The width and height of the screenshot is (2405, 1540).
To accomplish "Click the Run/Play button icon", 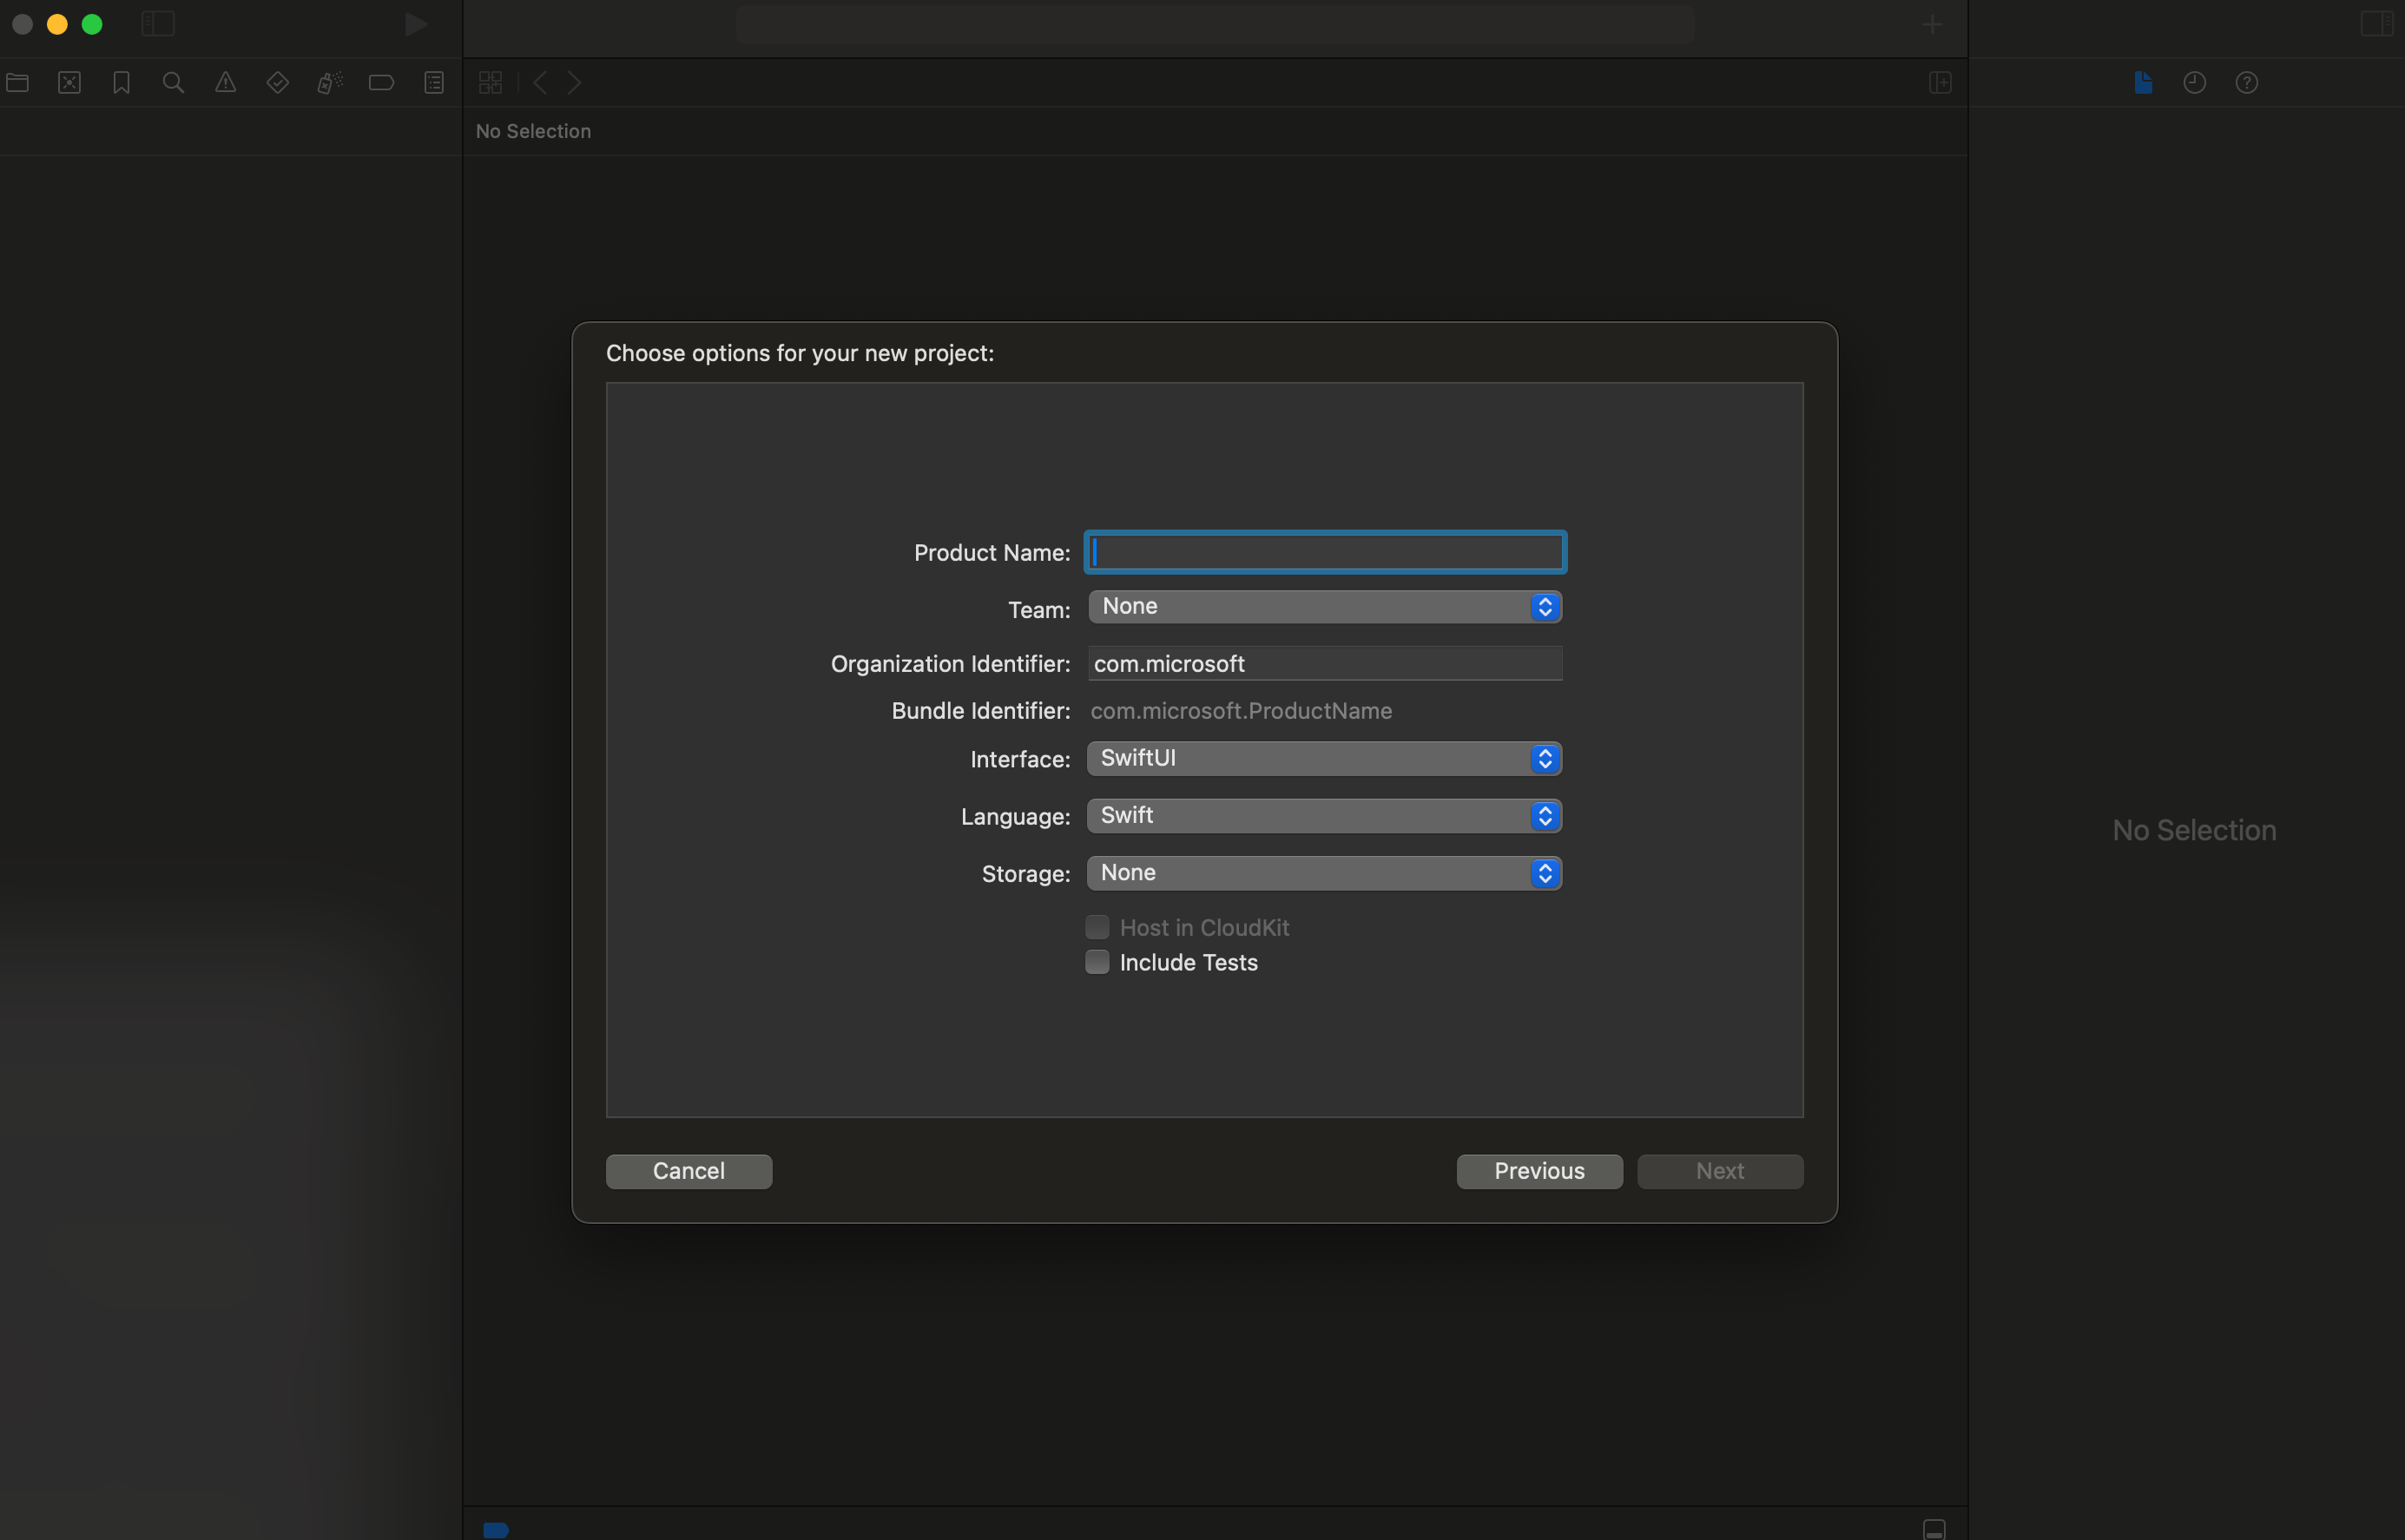I will coord(413,23).
